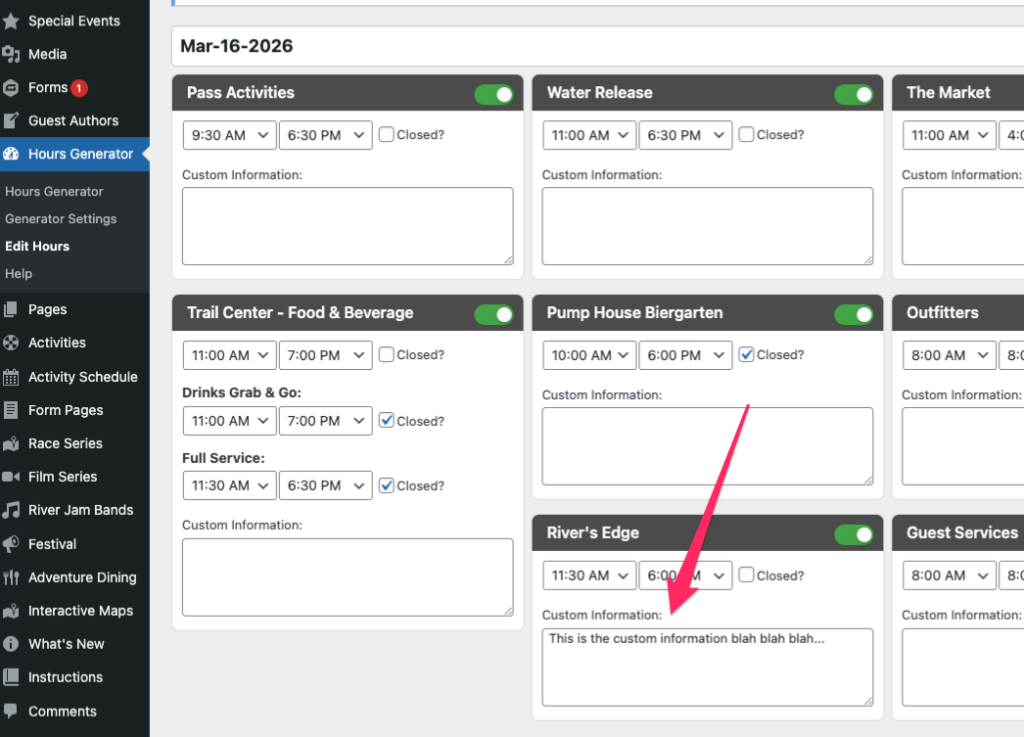
Task: Turn off the River's Edge toggle
Action: coord(854,534)
